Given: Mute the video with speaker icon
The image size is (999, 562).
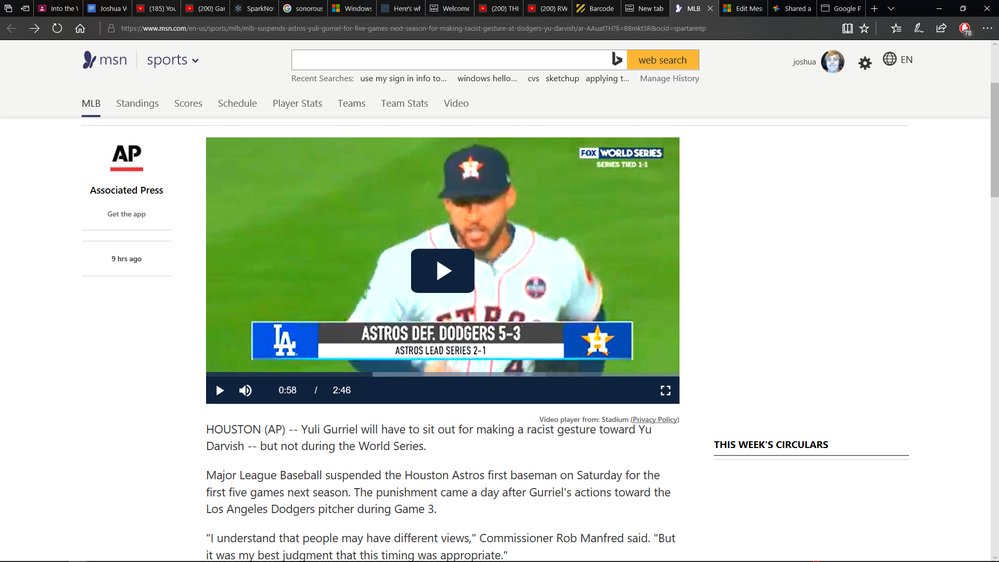Looking at the screenshot, I should pos(245,391).
